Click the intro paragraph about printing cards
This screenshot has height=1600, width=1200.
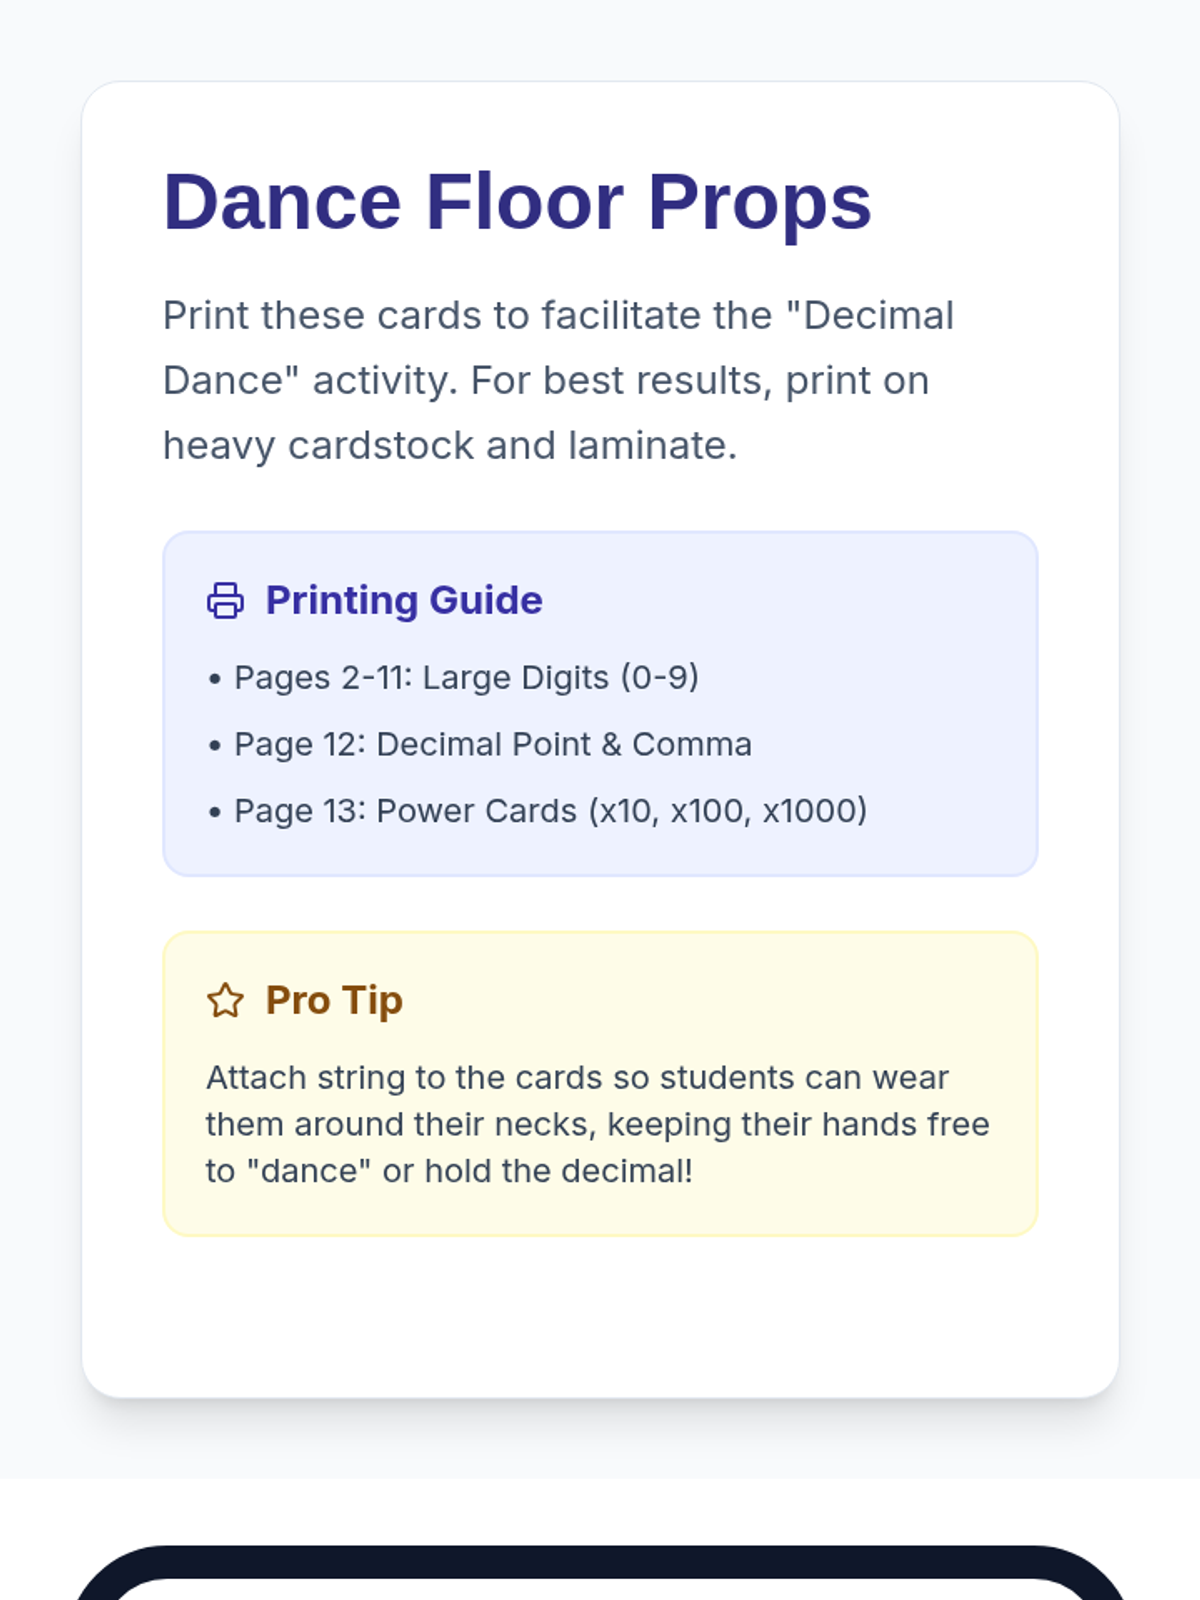558,381
